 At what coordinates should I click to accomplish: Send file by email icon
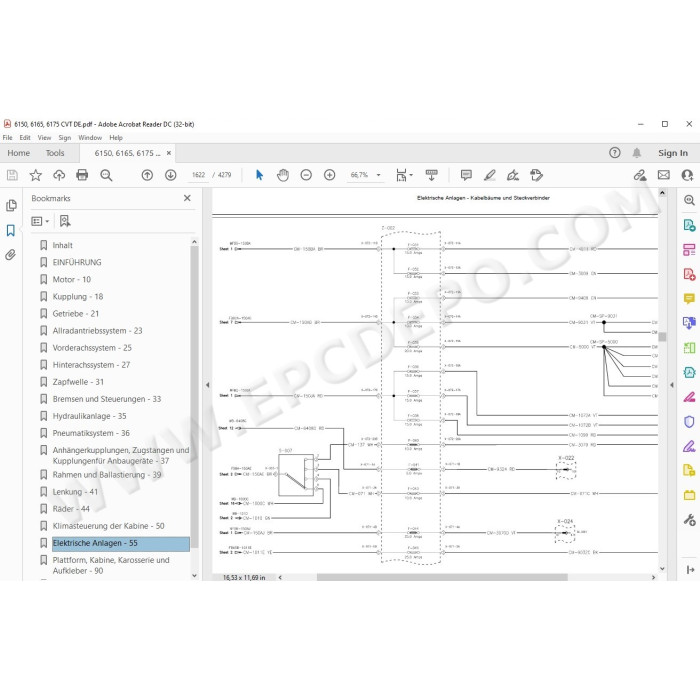664,175
